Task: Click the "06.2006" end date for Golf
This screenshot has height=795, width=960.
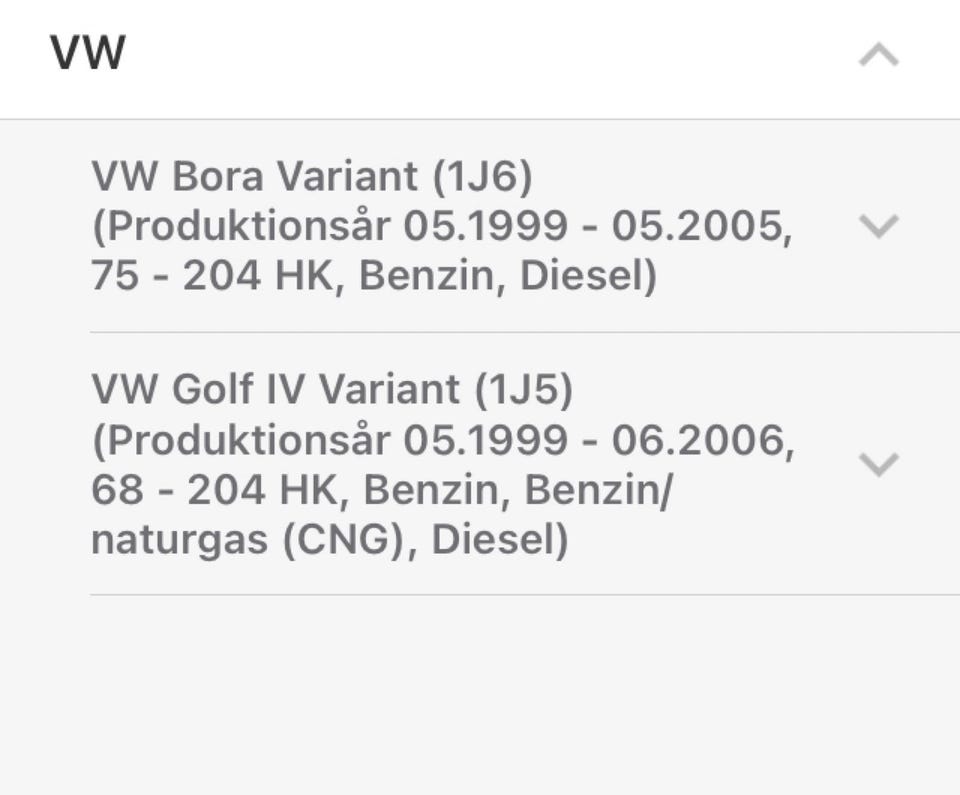Action: 704,440
